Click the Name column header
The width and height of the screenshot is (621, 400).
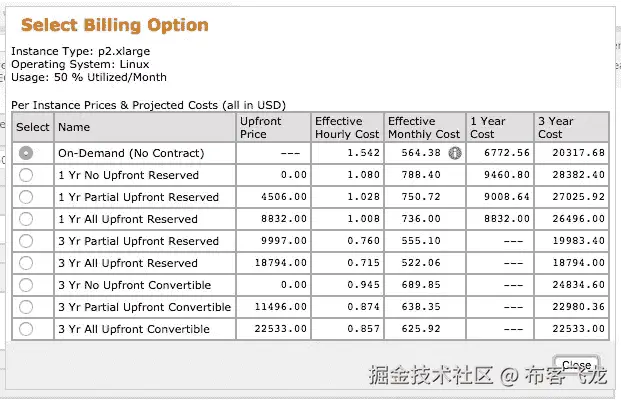pyautogui.click(x=74, y=127)
